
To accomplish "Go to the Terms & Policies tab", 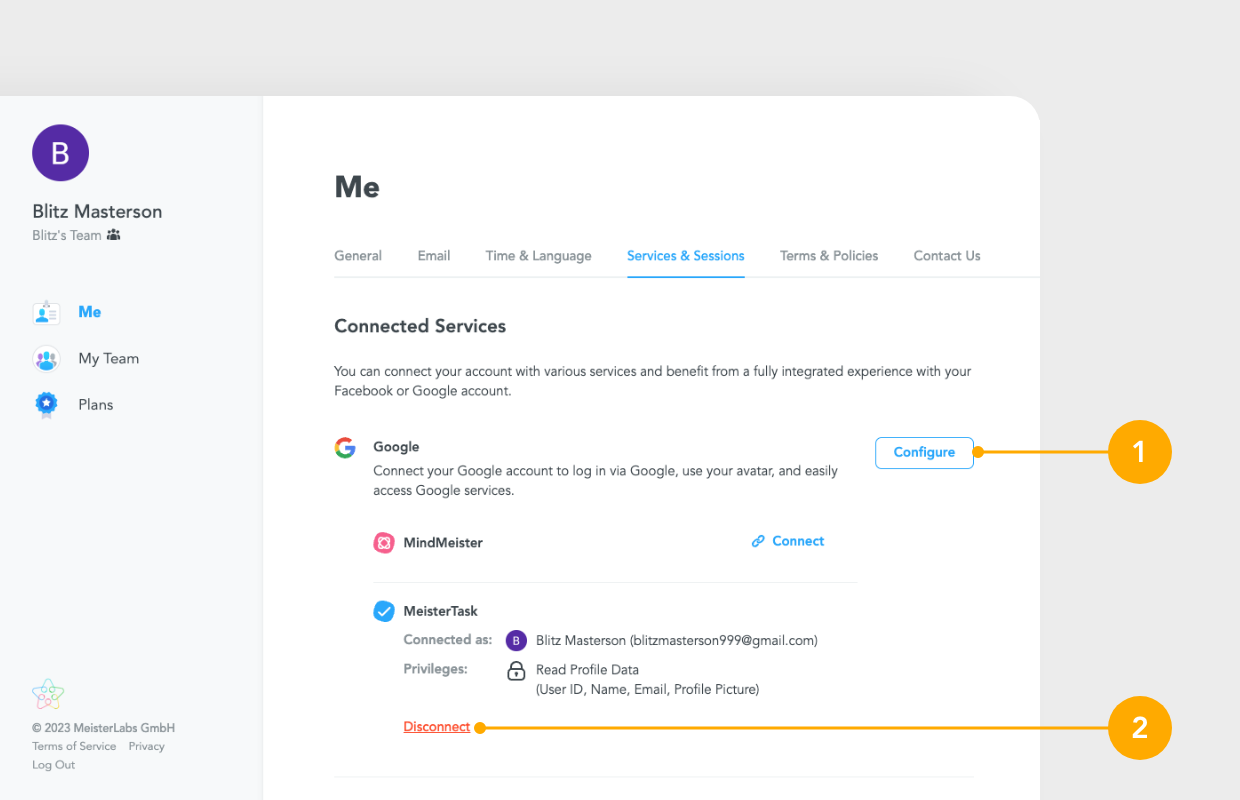I will [829, 256].
